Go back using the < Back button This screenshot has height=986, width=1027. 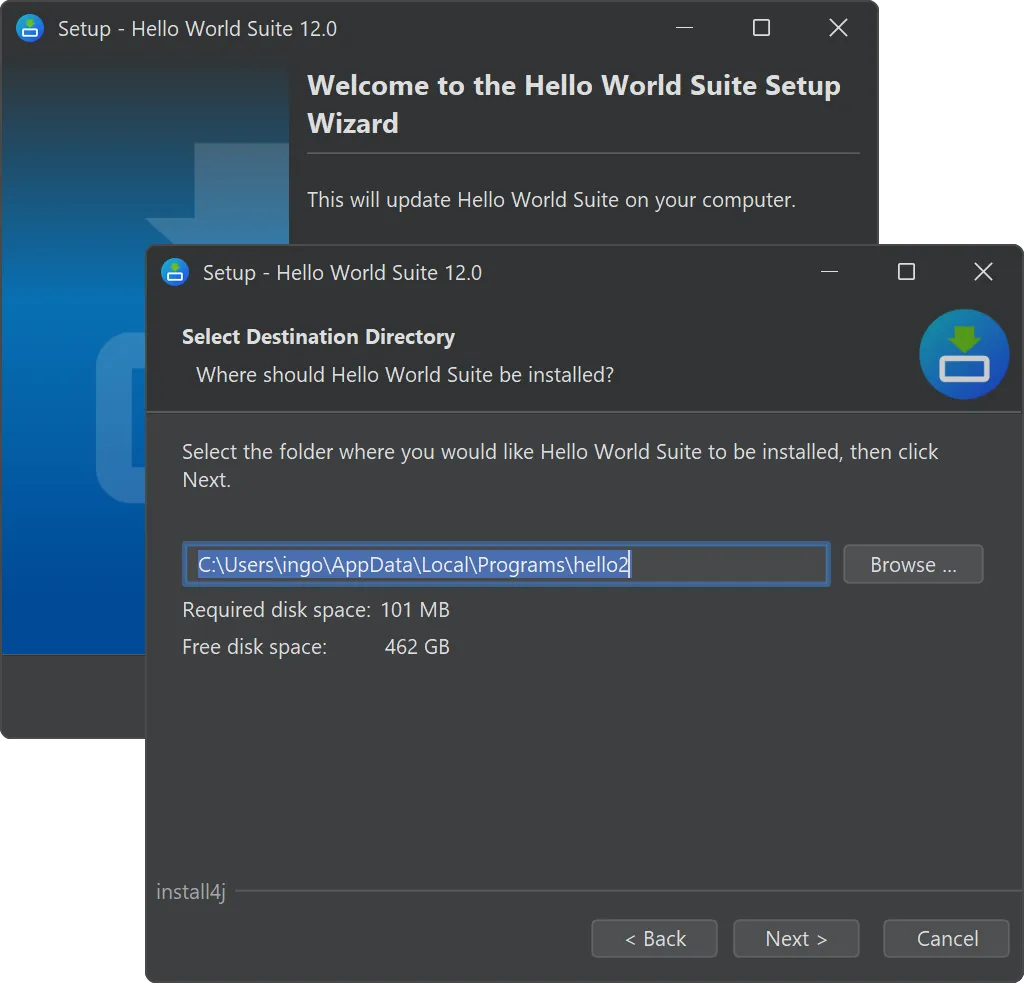[x=654, y=938]
